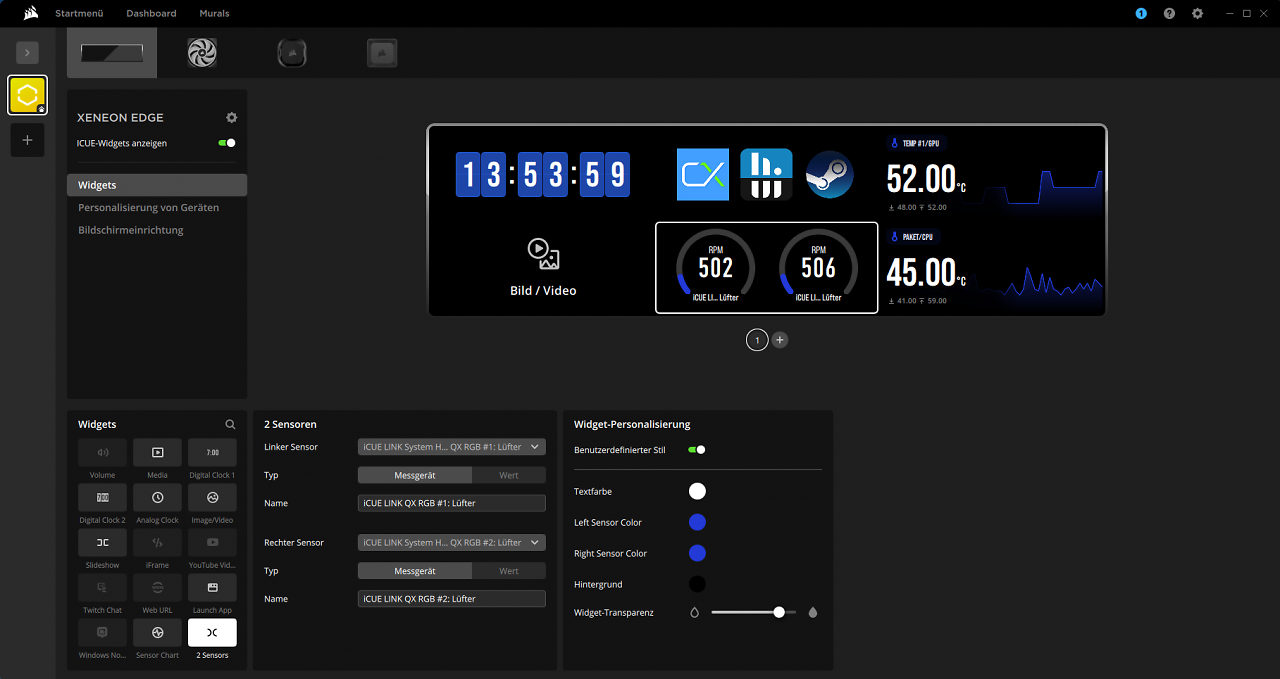
Task: Open the Dashboard menu
Action: tap(151, 13)
